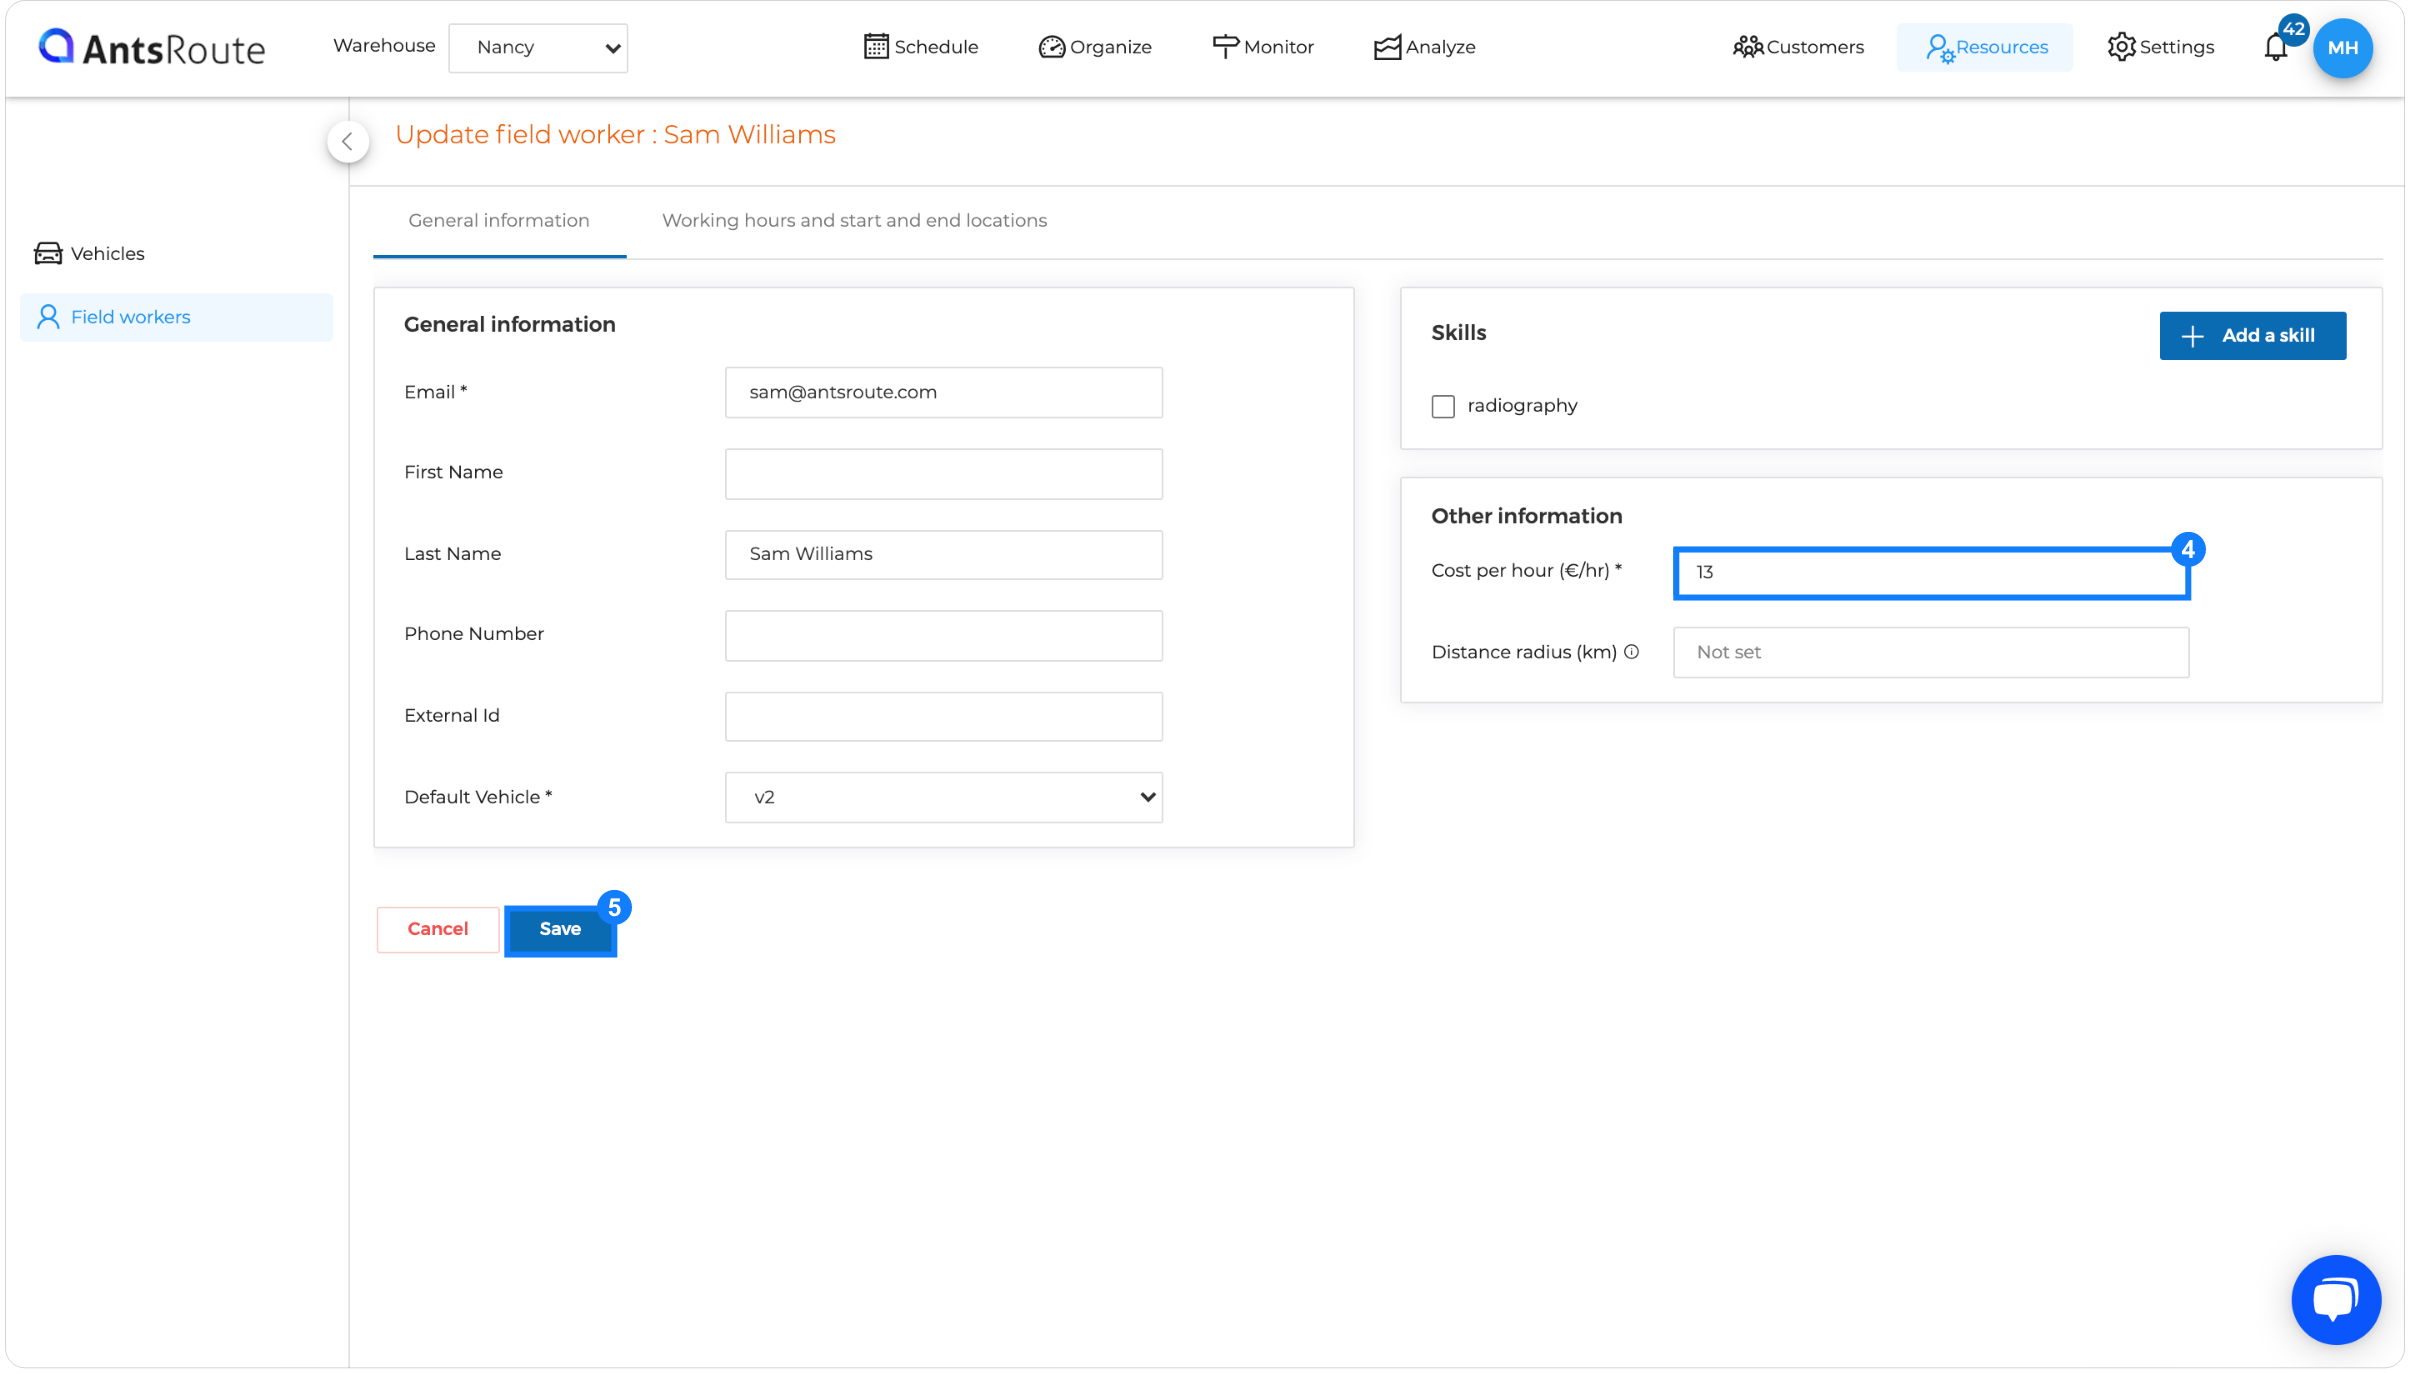Open the Organize section

1095,47
